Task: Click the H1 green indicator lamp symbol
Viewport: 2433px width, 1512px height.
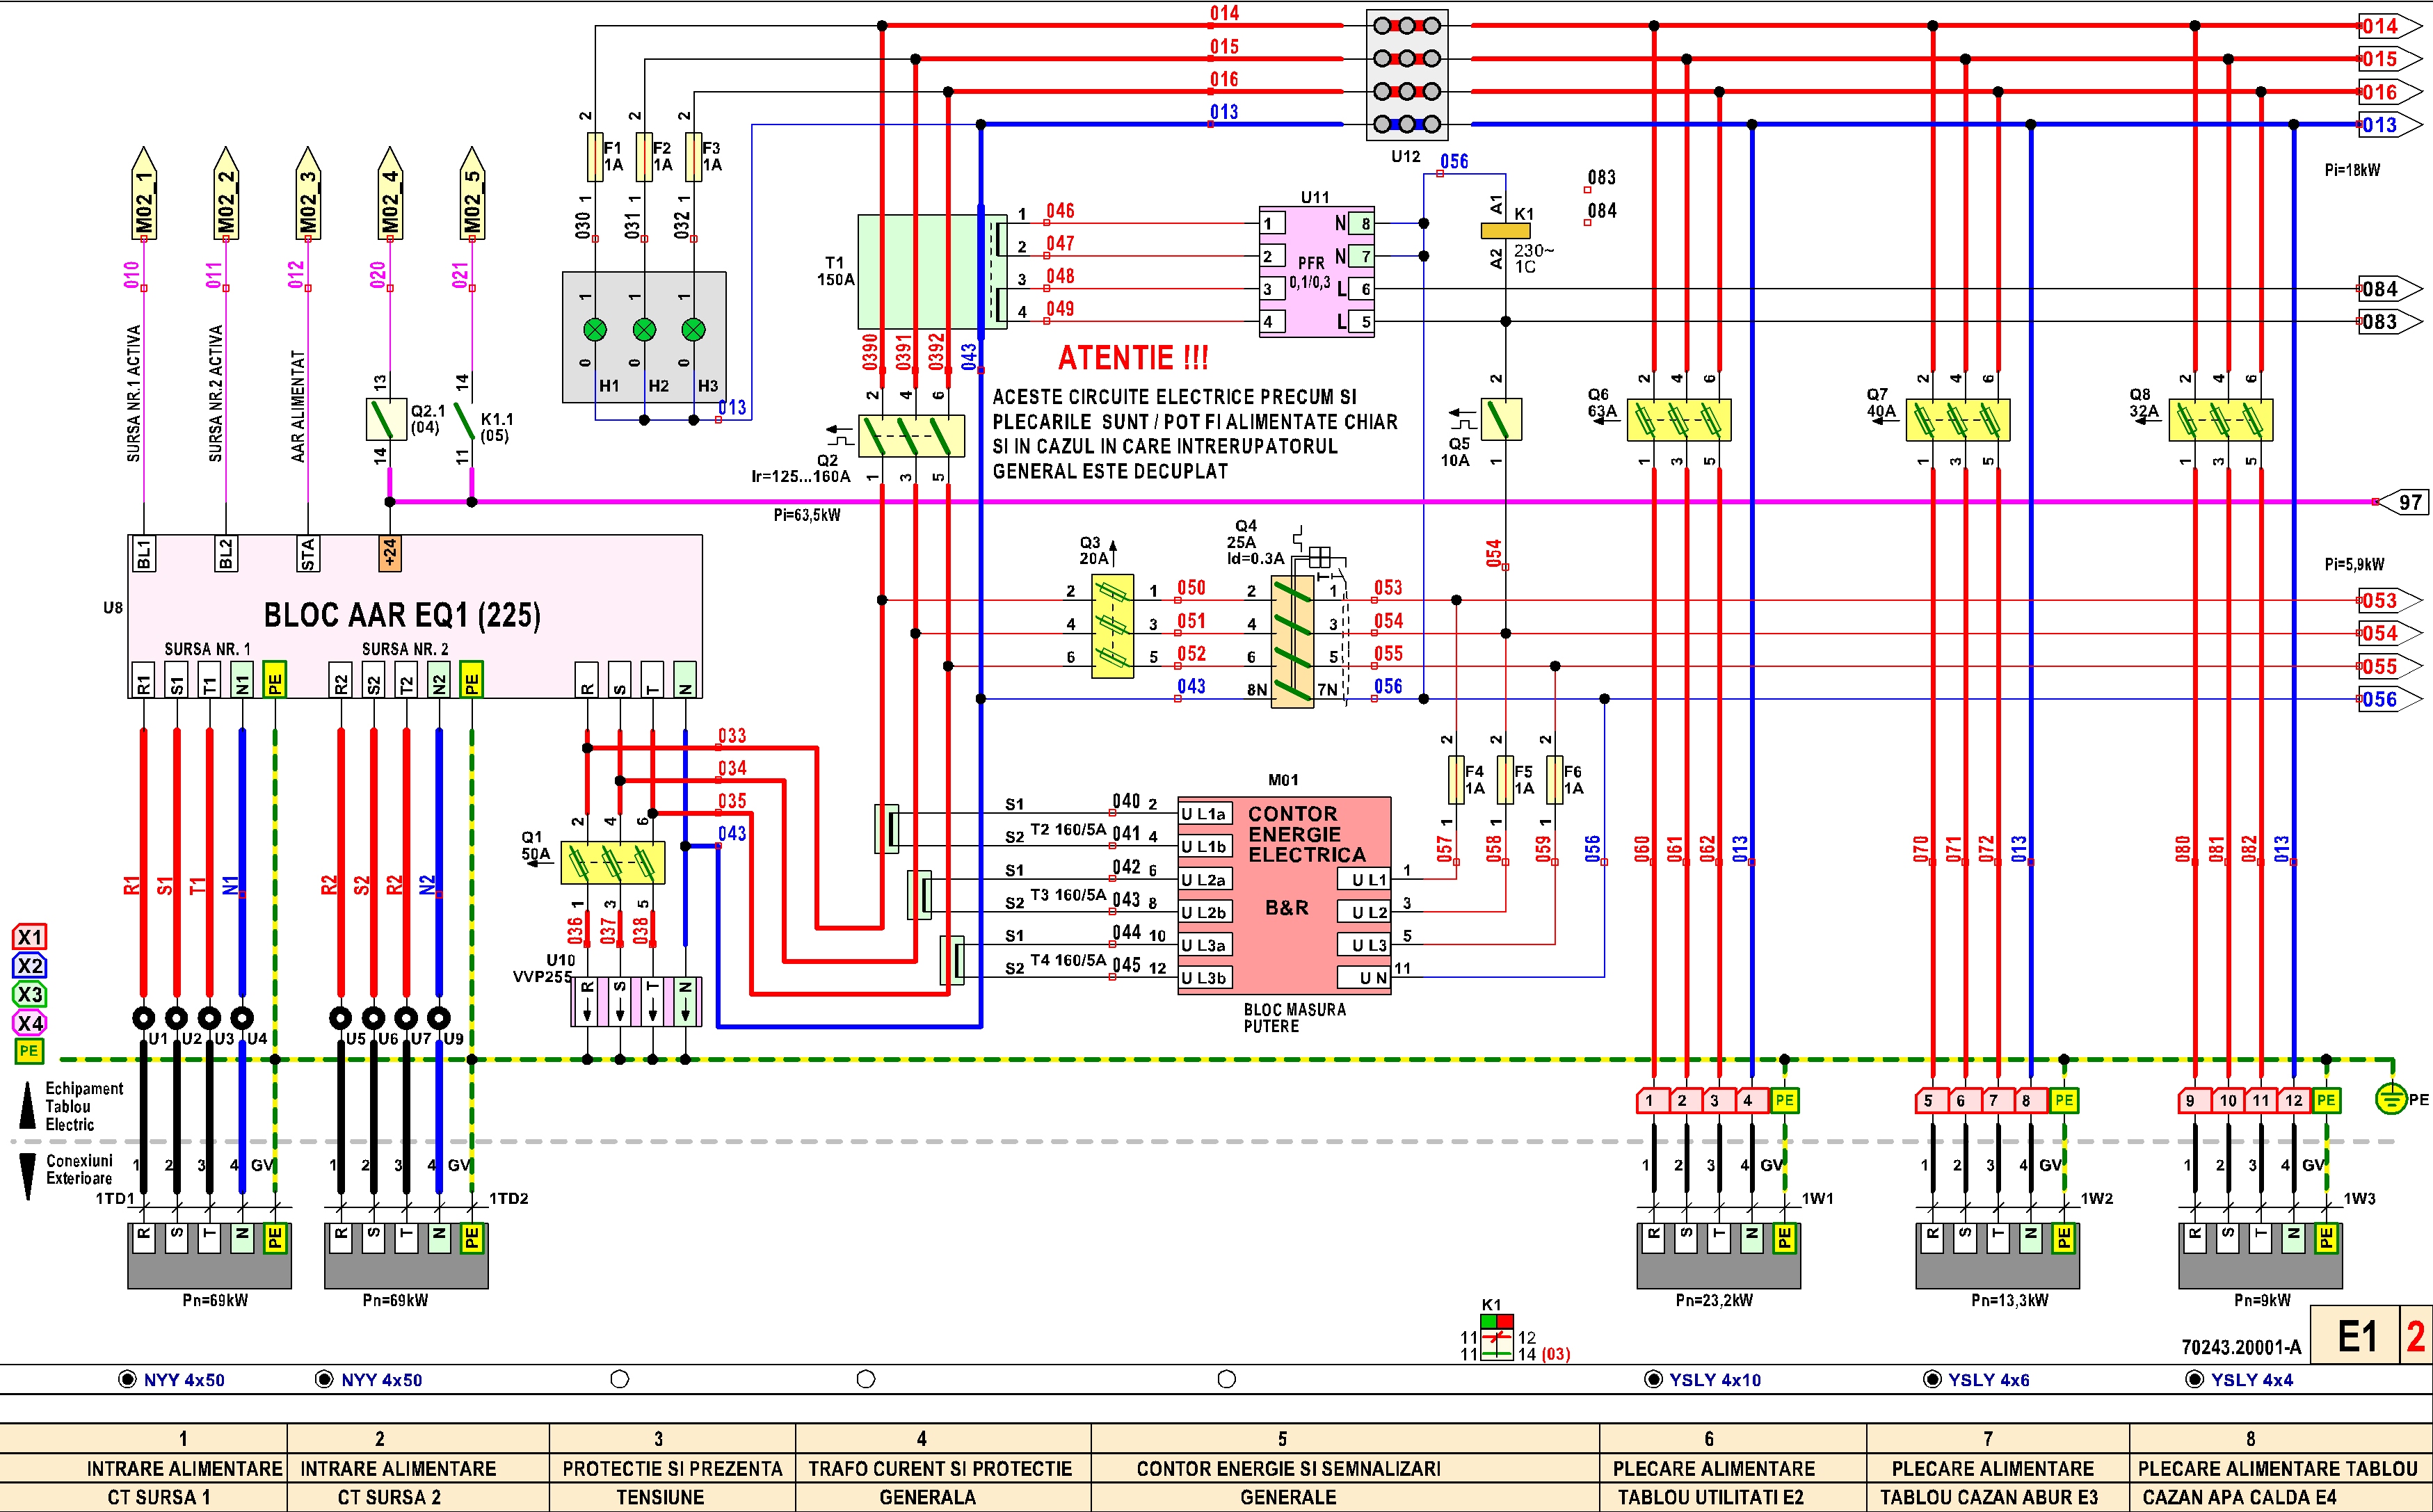Action: point(595,330)
